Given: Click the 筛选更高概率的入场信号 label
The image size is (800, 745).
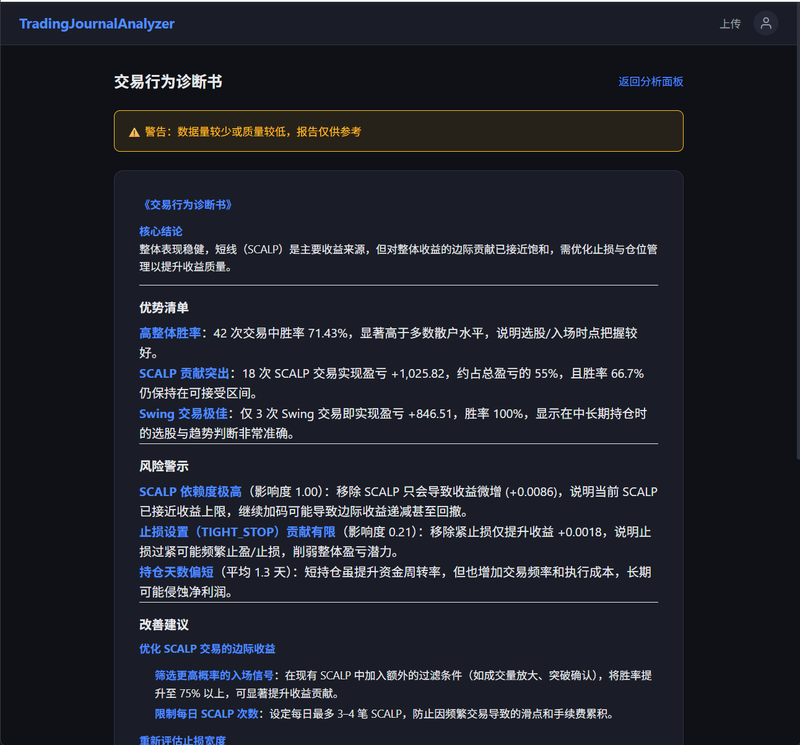Looking at the screenshot, I should 214,676.
